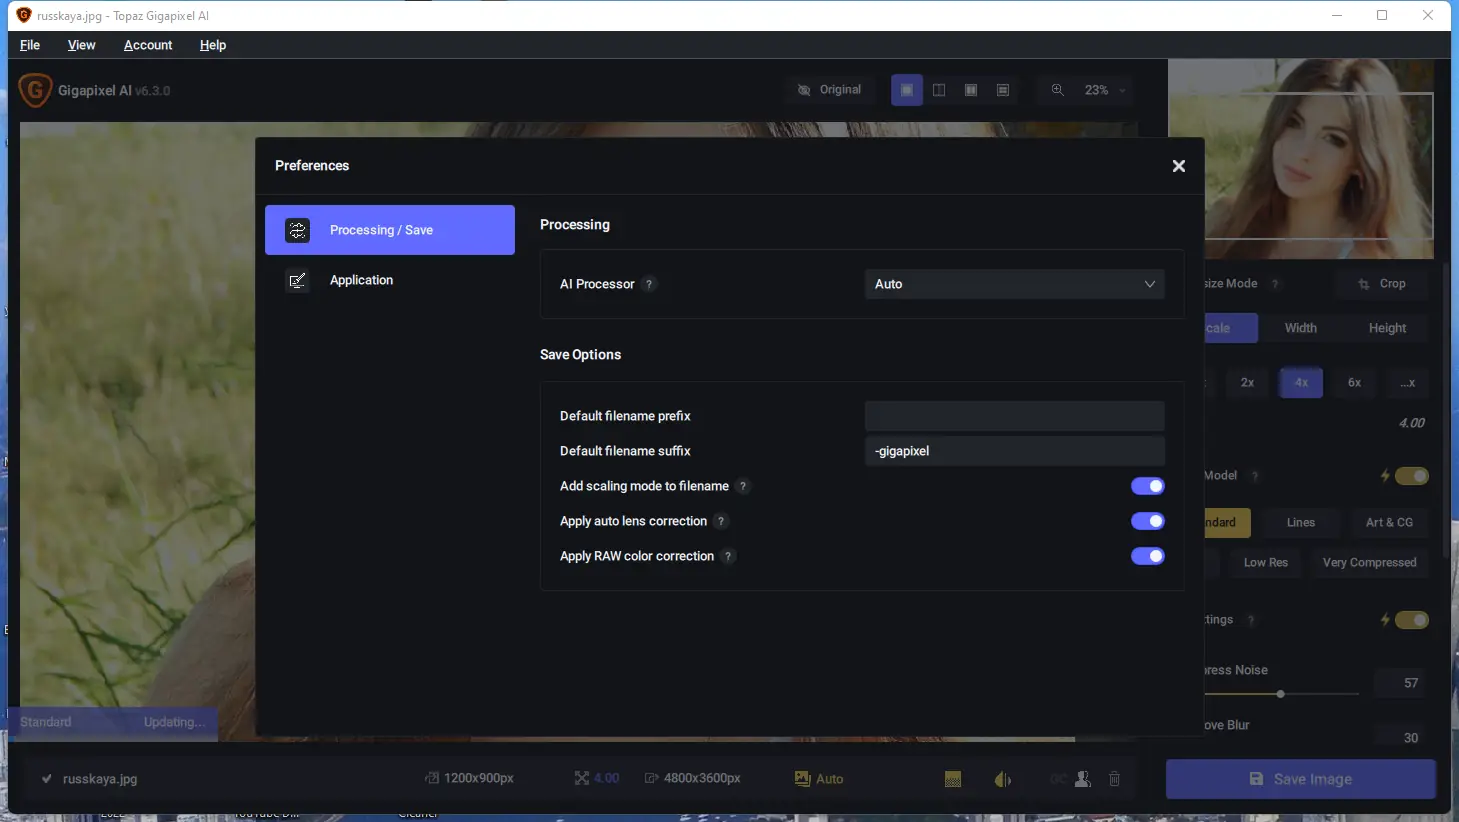
Task: Choose the 4x scale option
Action: [x=1301, y=383]
